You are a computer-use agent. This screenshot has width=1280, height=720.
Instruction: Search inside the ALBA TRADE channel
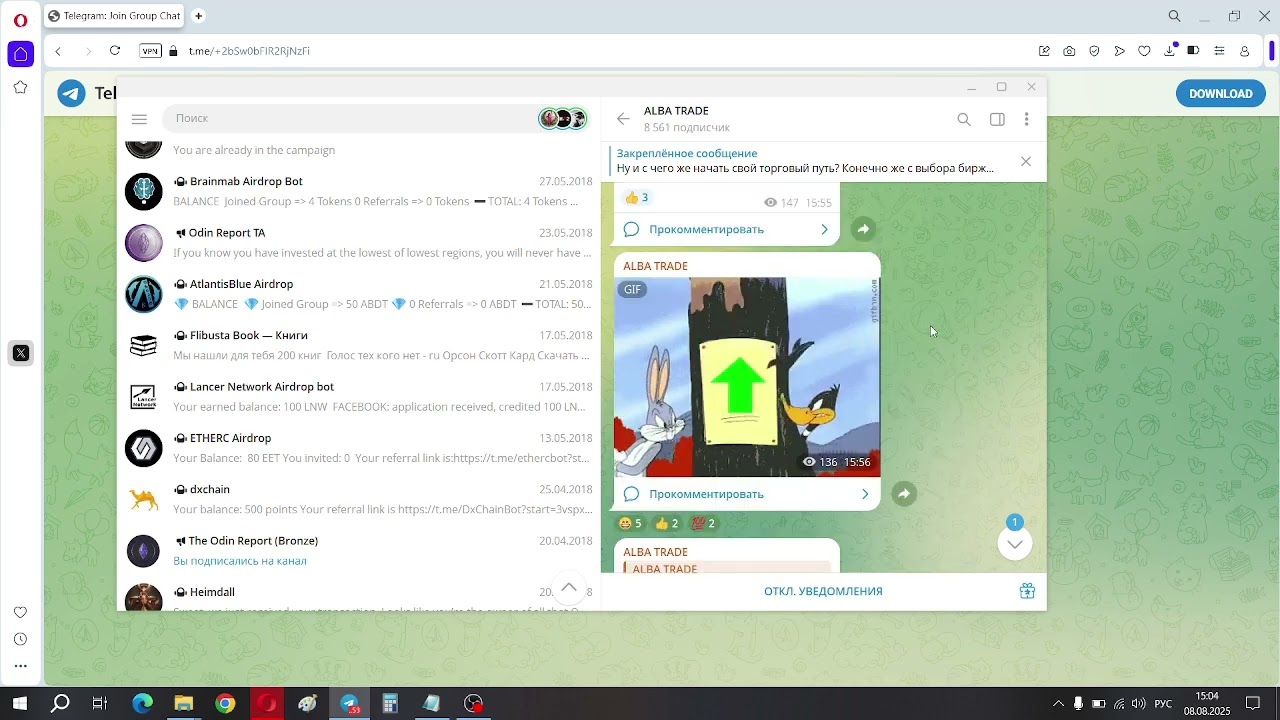click(964, 119)
